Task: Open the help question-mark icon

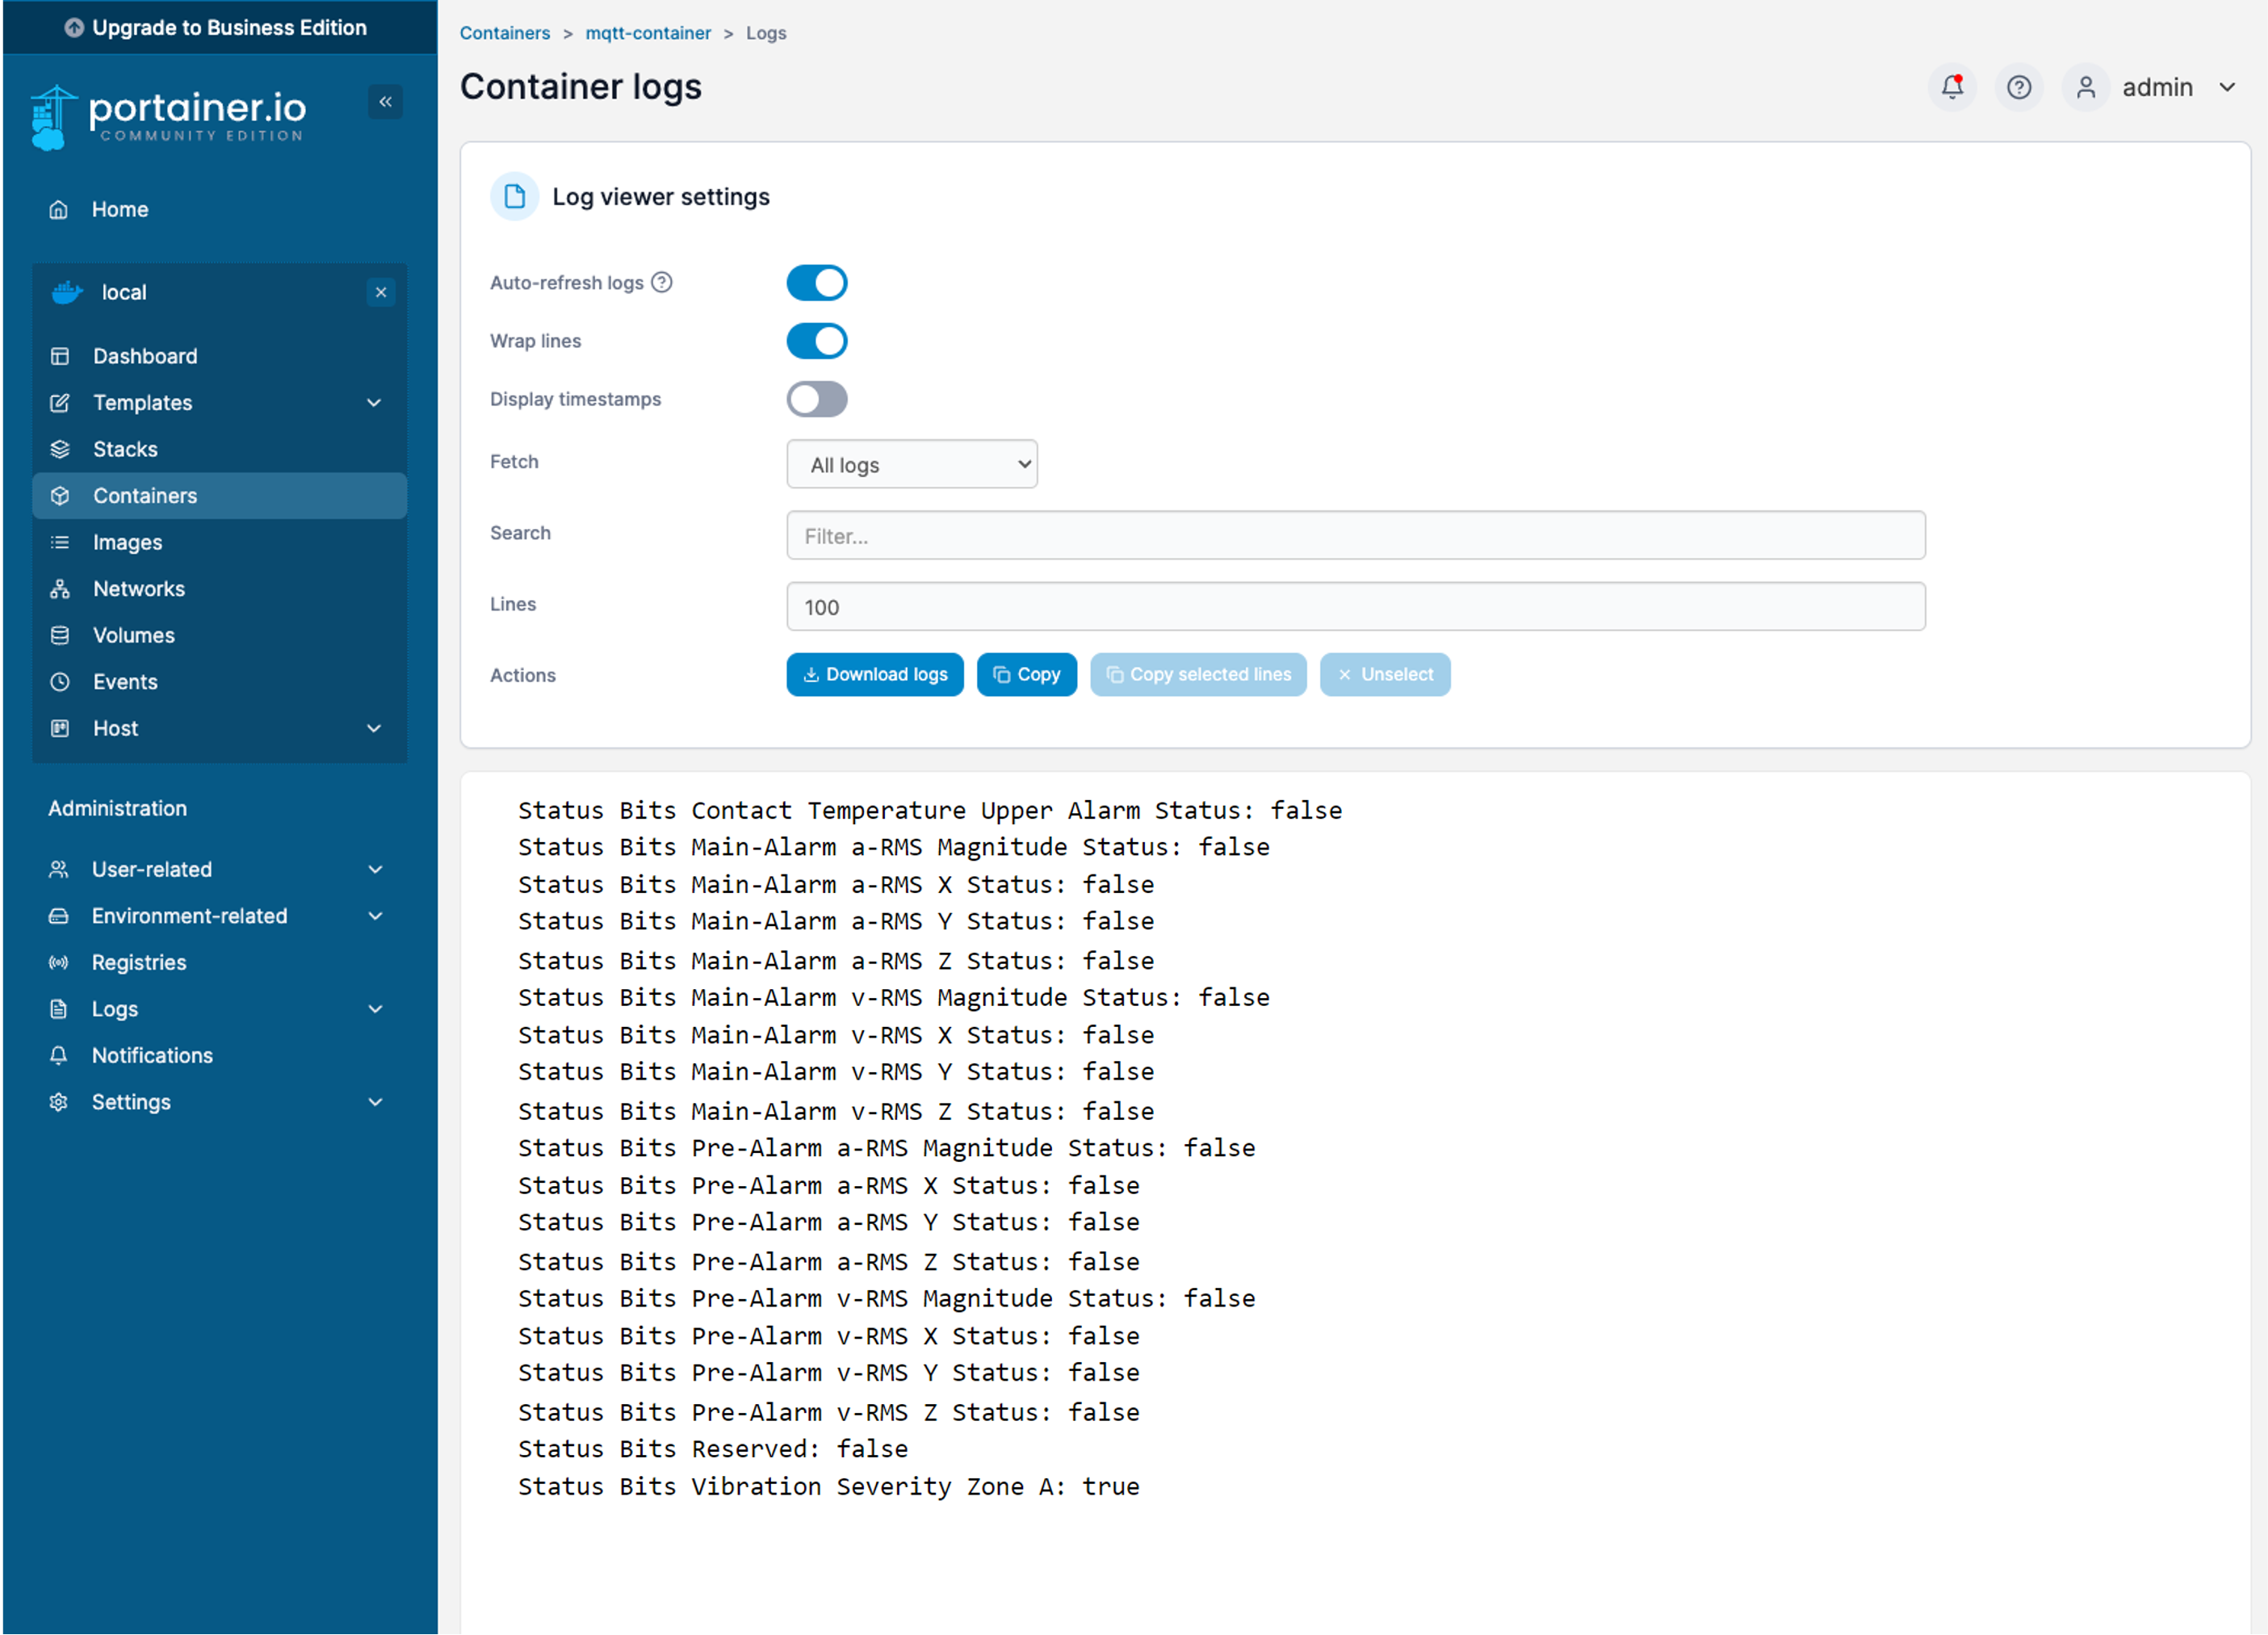Action: pyautogui.click(x=2018, y=87)
